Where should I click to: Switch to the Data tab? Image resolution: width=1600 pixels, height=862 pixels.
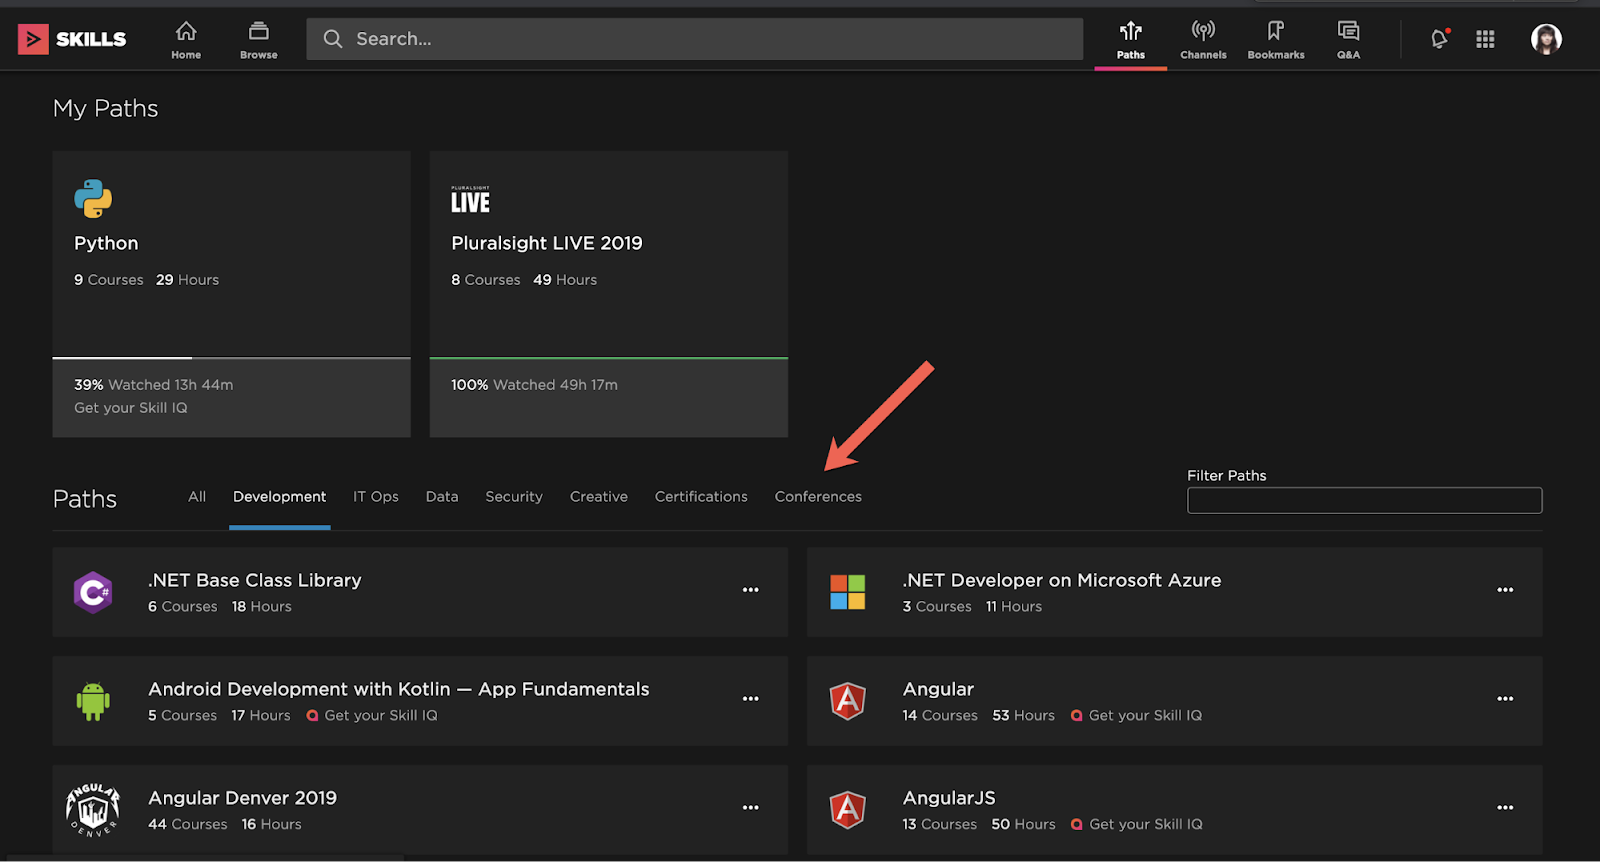pyautogui.click(x=442, y=497)
